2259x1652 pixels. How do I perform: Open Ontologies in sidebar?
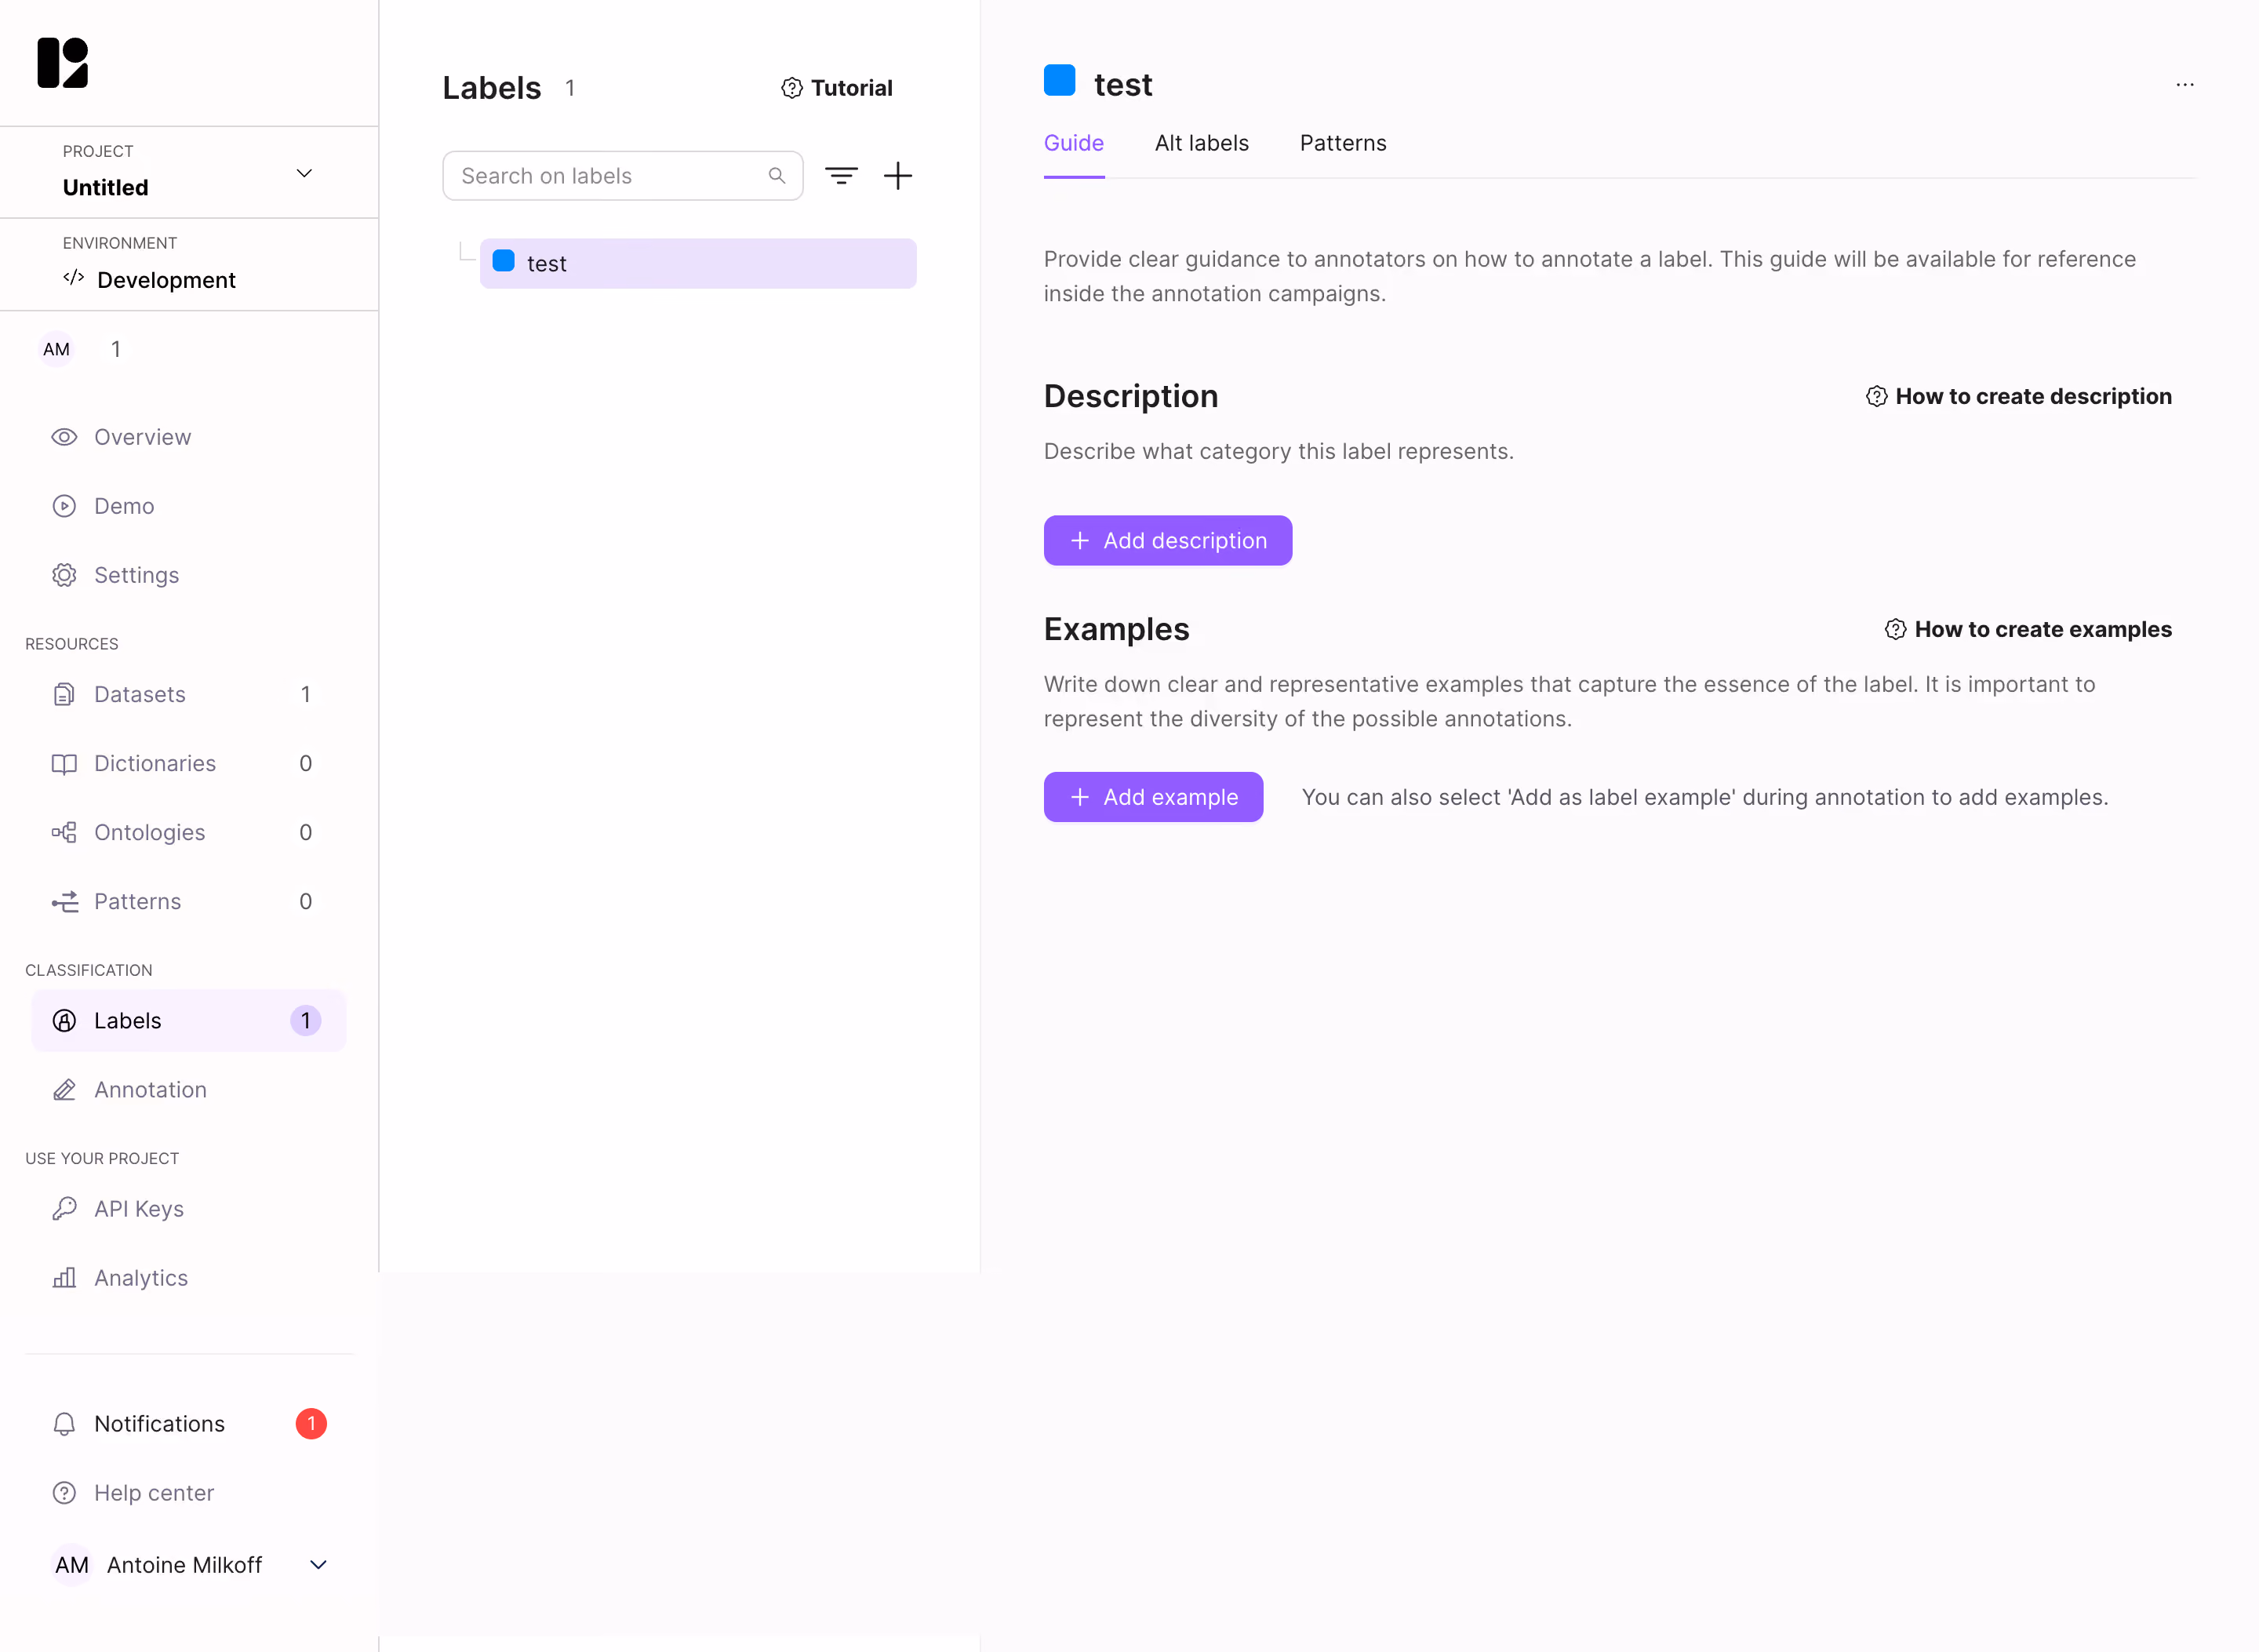point(188,832)
